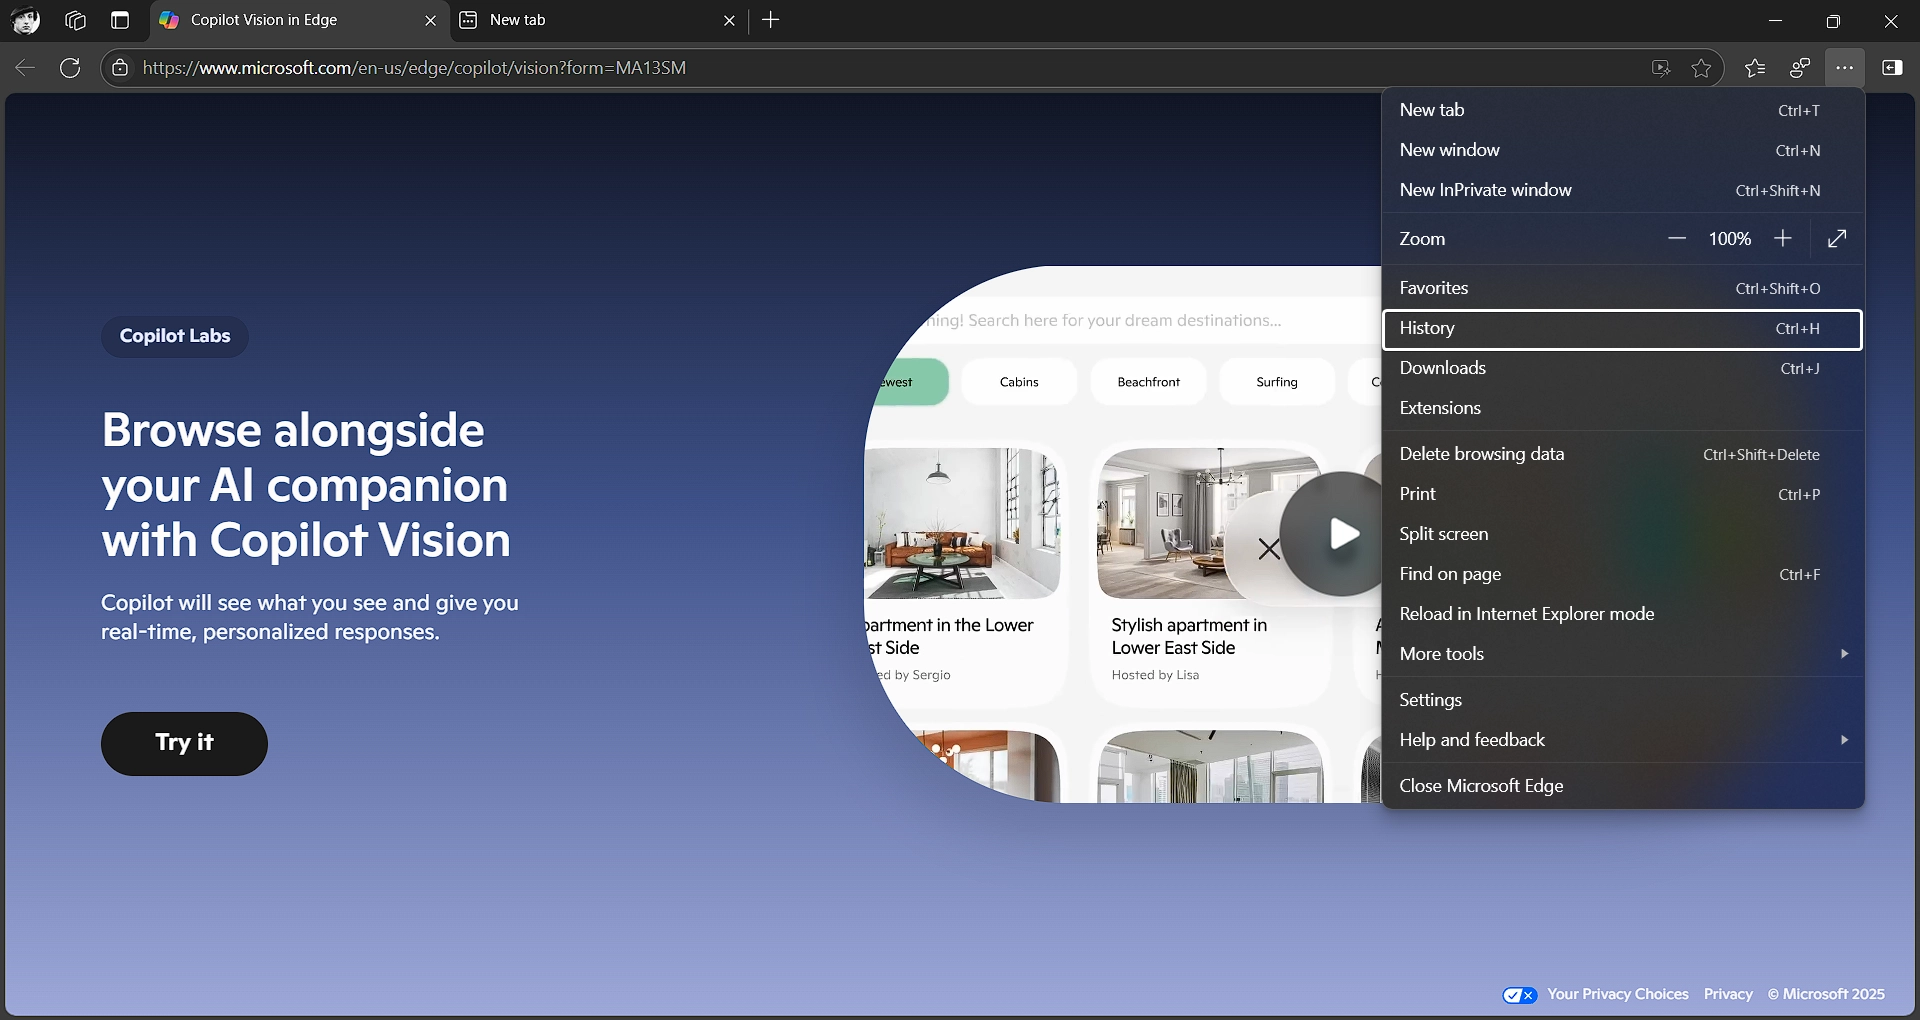
Task: Click the © Microsoft 2025 text
Action: point(1826,994)
